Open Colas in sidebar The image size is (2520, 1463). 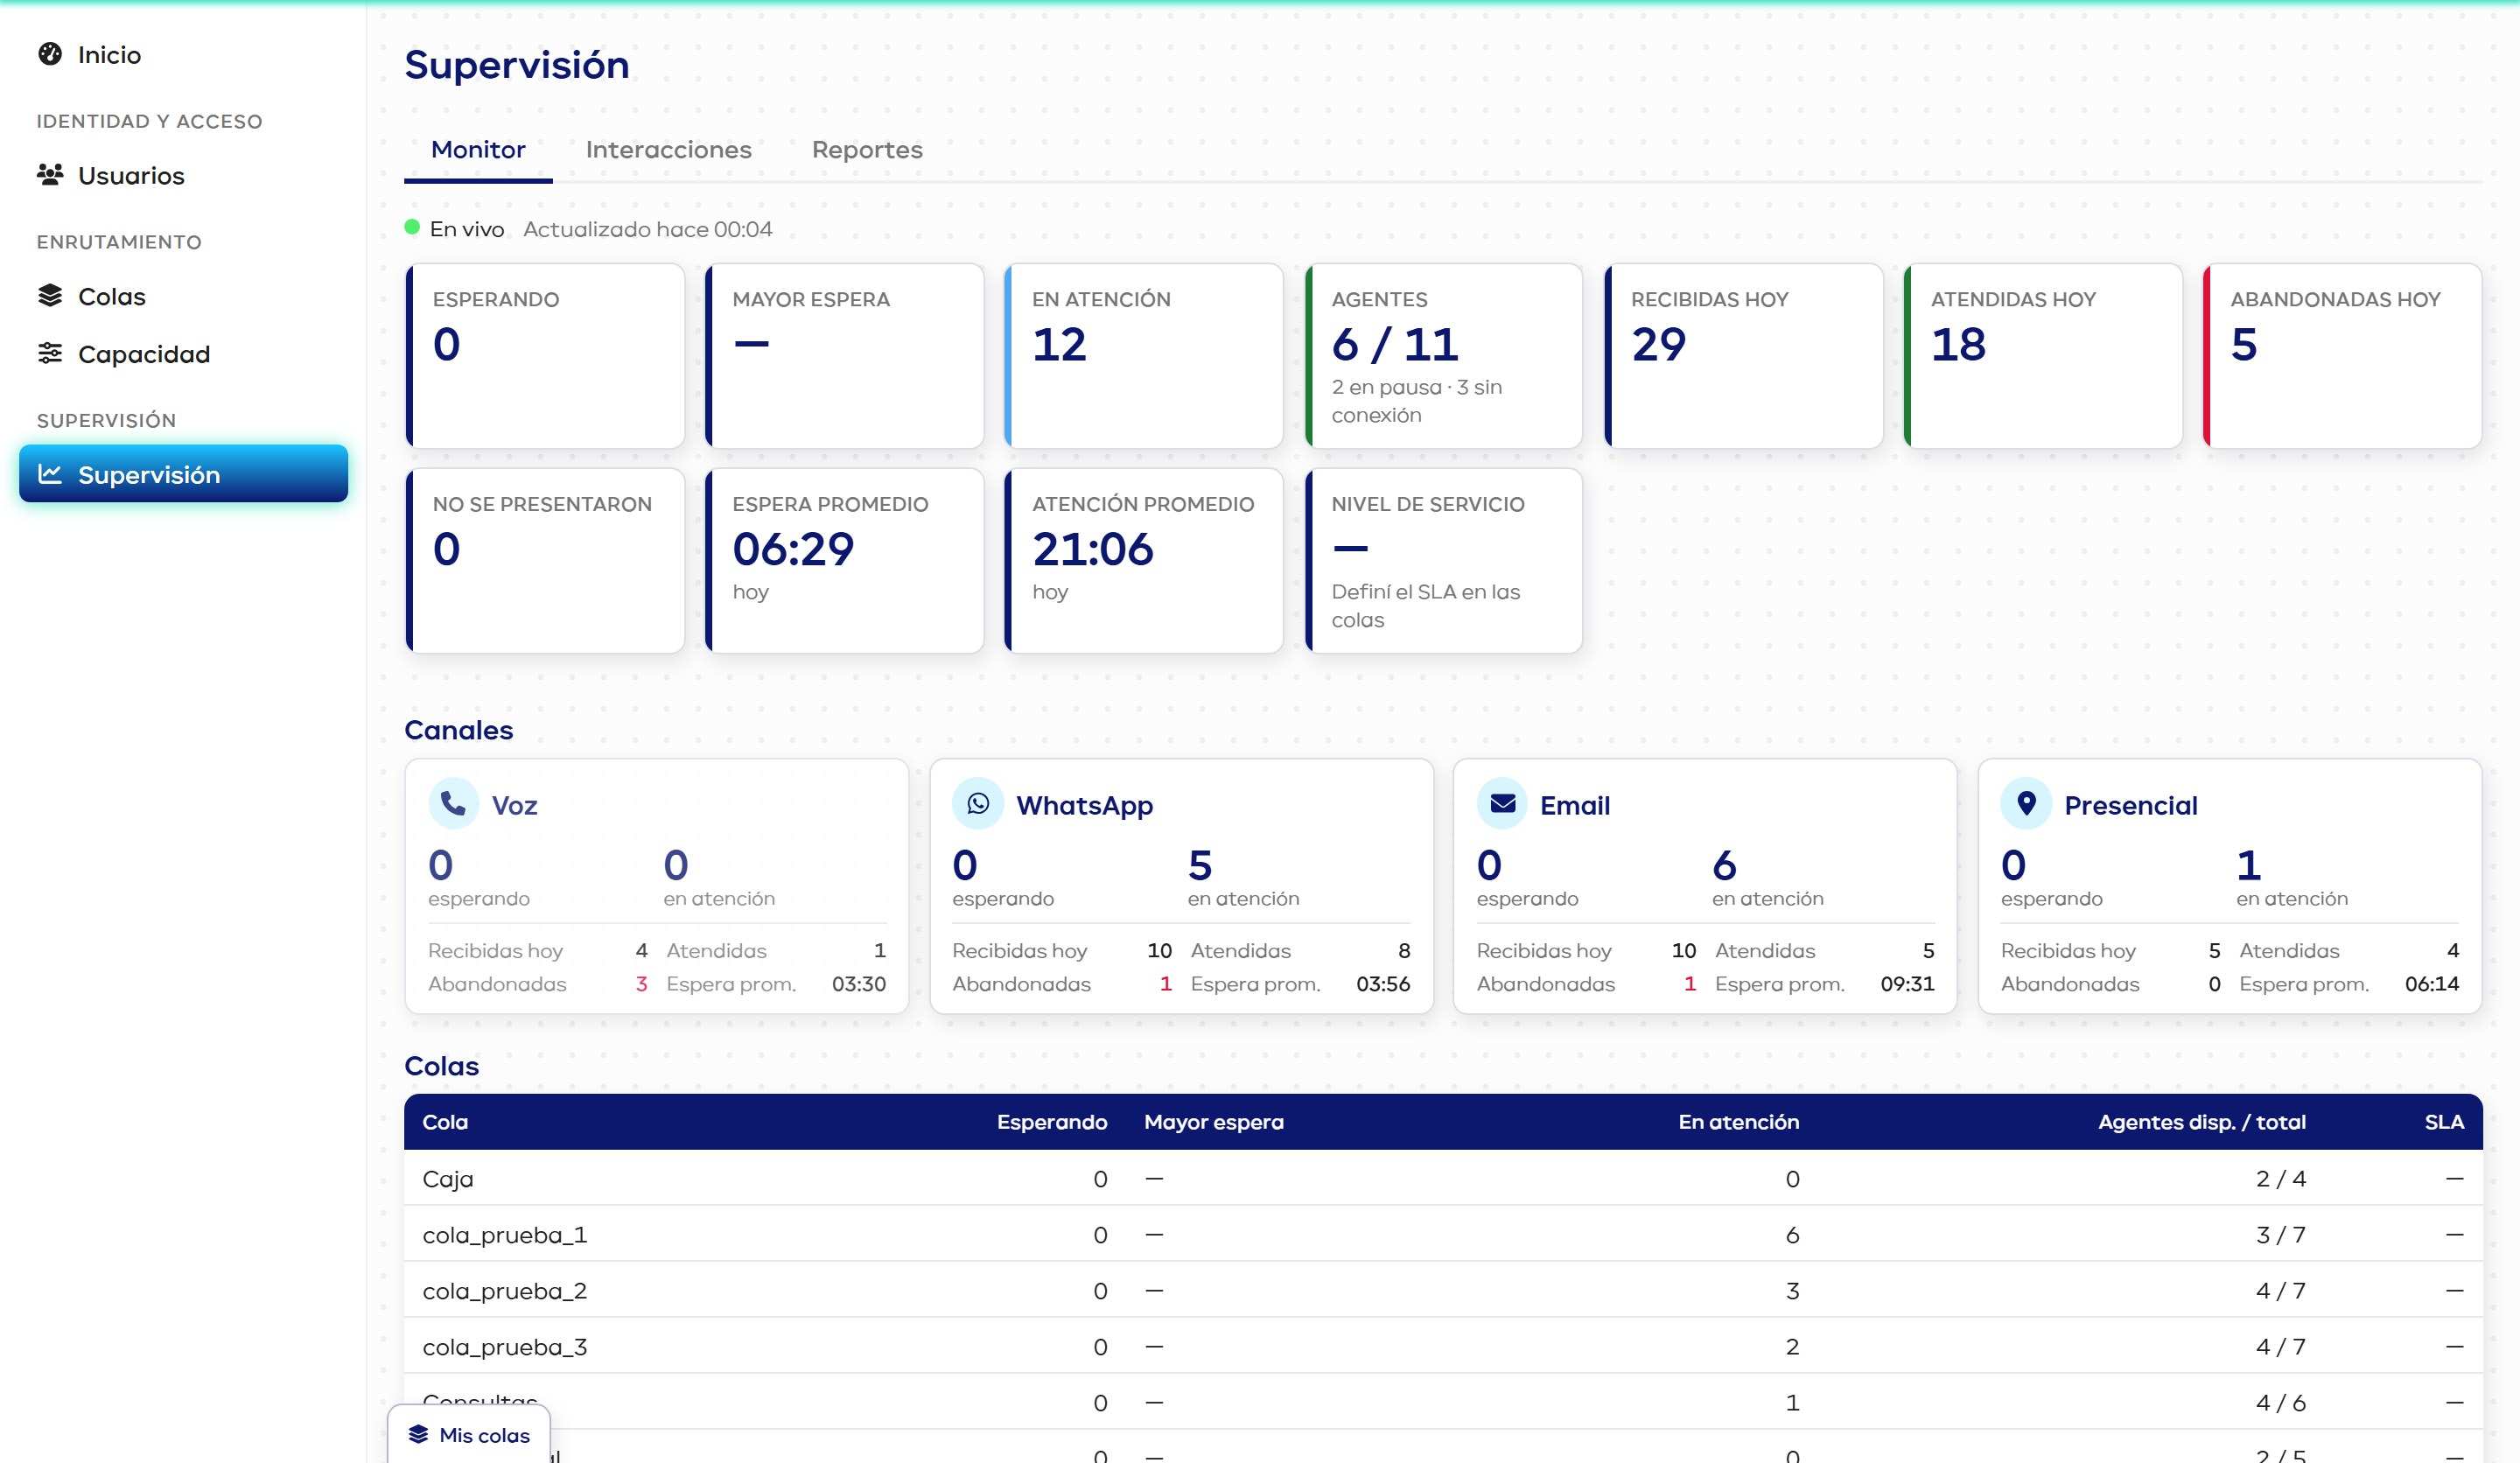(x=183, y=297)
